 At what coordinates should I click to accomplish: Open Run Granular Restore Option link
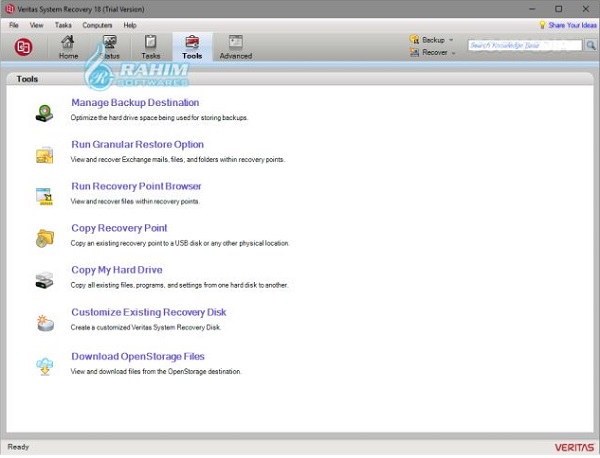(x=137, y=144)
